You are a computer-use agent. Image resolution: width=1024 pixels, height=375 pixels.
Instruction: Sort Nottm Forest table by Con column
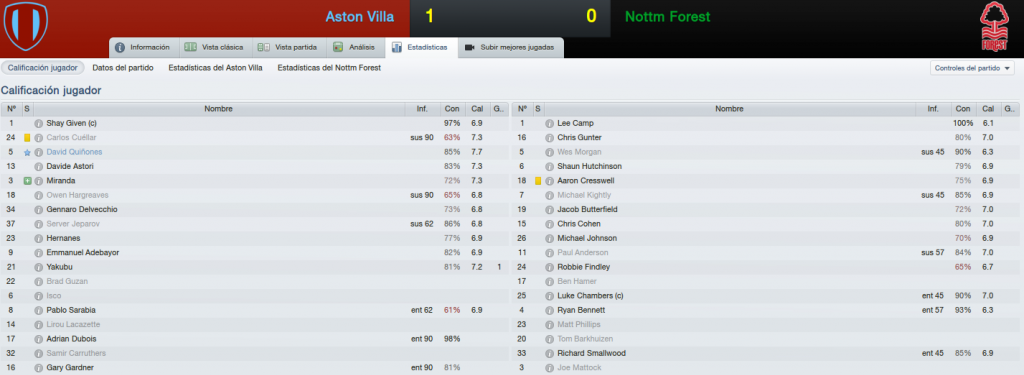(x=962, y=109)
